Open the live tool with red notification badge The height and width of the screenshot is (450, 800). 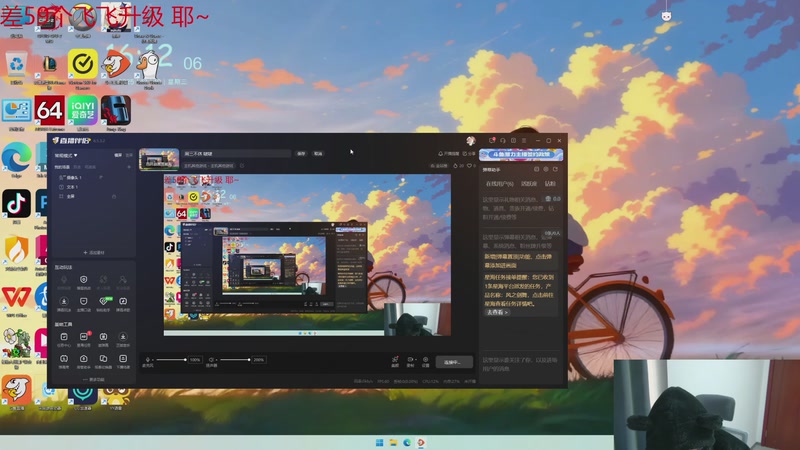click(84, 337)
